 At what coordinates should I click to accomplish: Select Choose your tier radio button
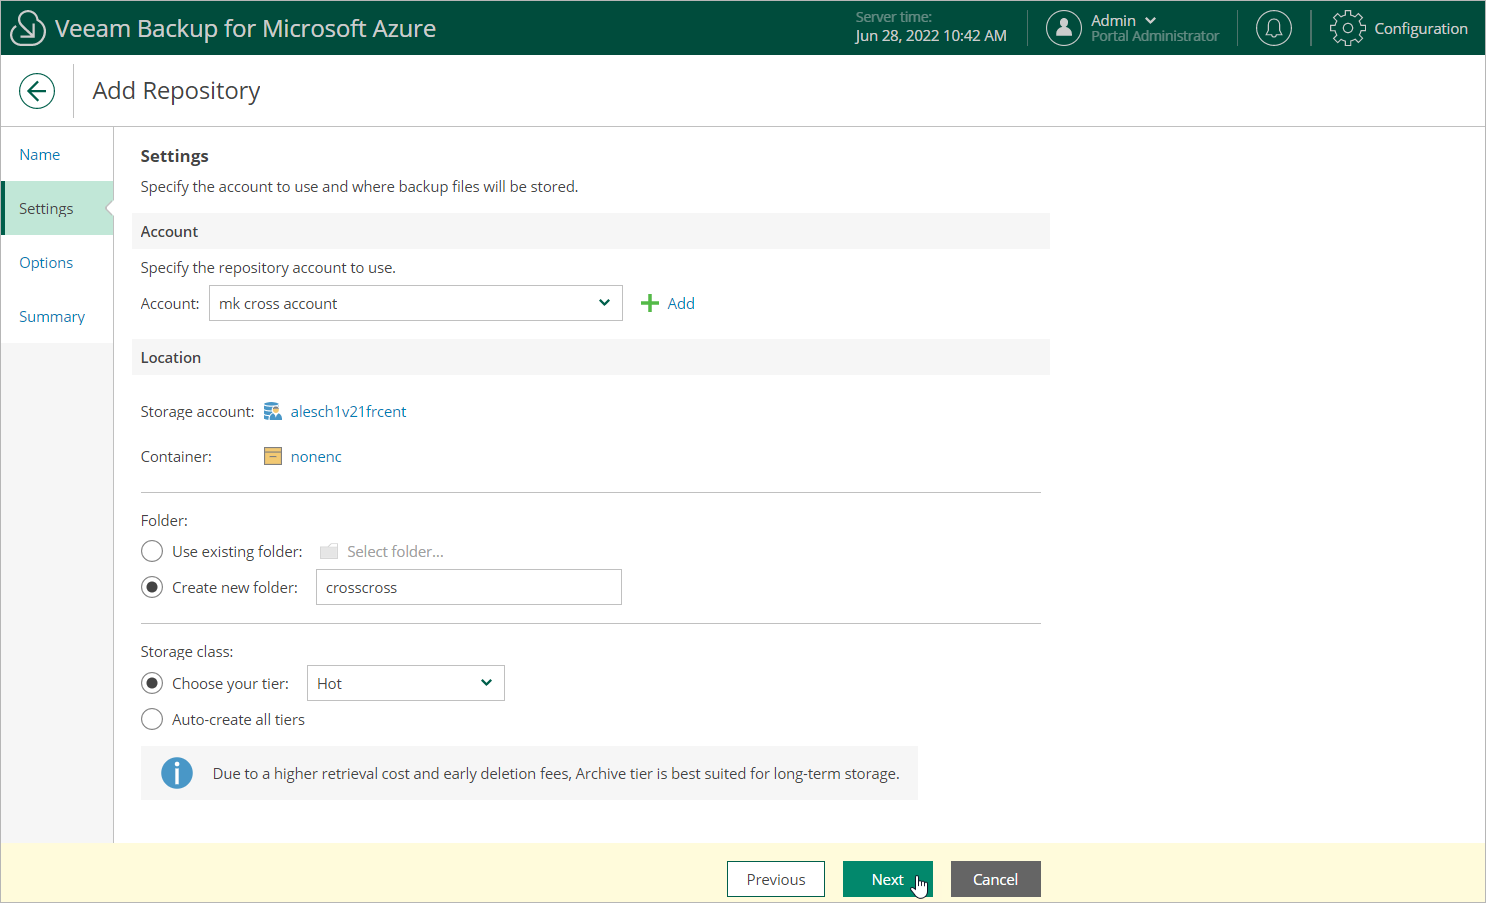[x=152, y=683]
